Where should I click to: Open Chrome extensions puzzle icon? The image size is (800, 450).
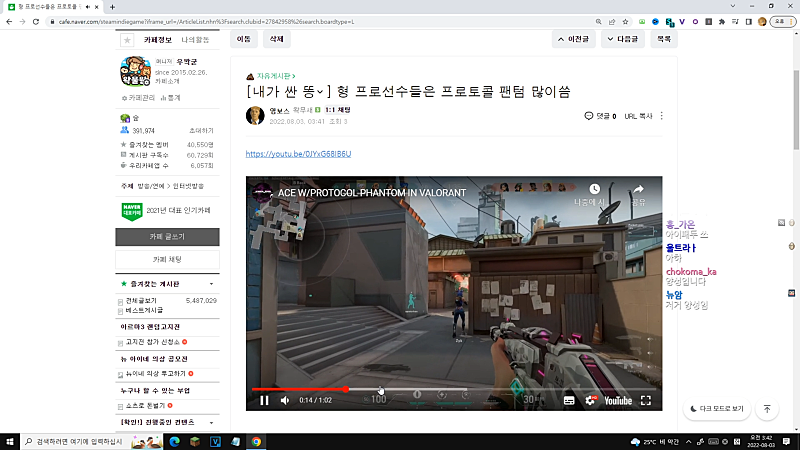(x=721, y=21)
